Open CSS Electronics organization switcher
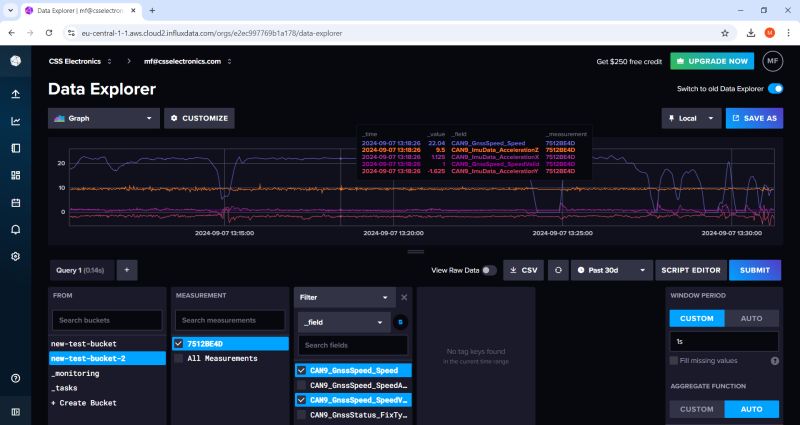The image size is (800, 425). pyautogui.click(x=80, y=61)
